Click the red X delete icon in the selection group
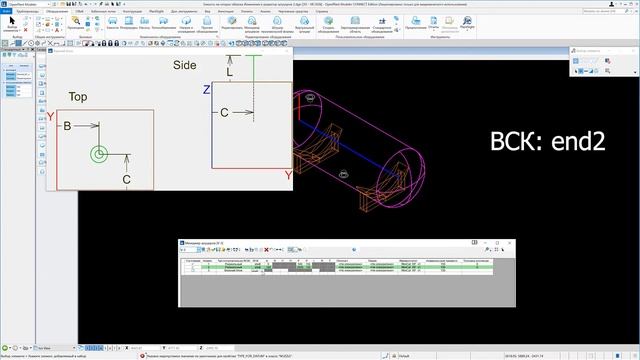Image resolution: width=640 pixels, height=360 pixels. point(26,30)
